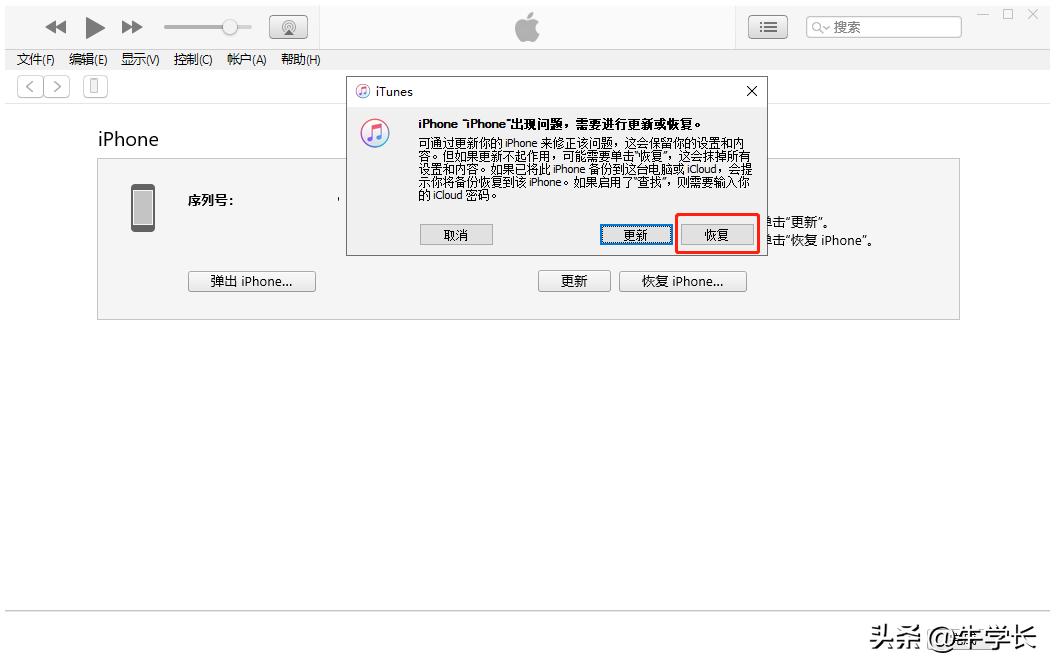Viewport: 1056px width, 670px height.
Task: Click the fast-forward/next track icon
Action: click(131, 27)
